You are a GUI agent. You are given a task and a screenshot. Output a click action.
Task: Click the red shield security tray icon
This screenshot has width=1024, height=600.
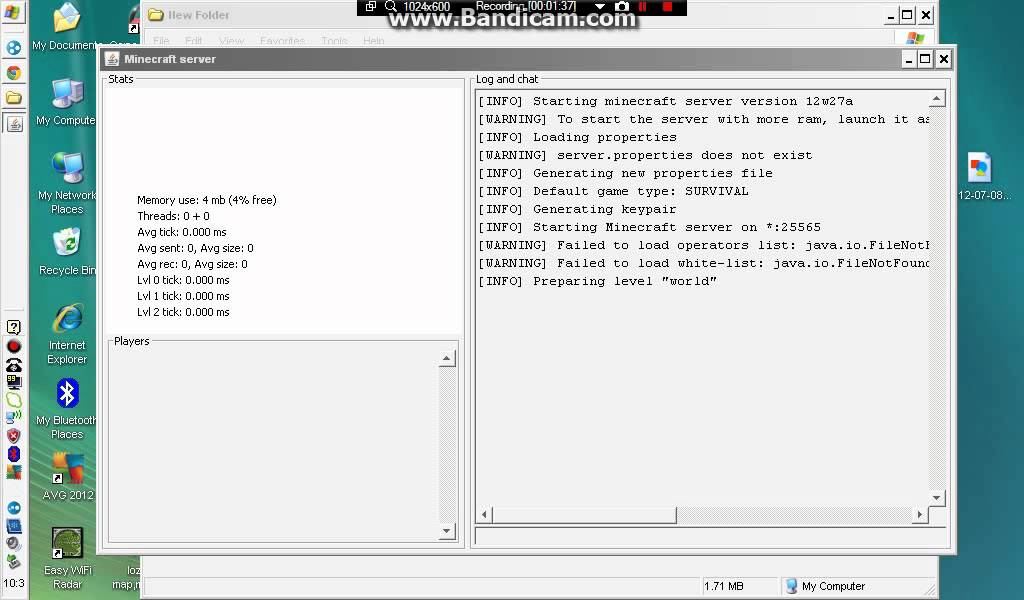click(x=13, y=435)
